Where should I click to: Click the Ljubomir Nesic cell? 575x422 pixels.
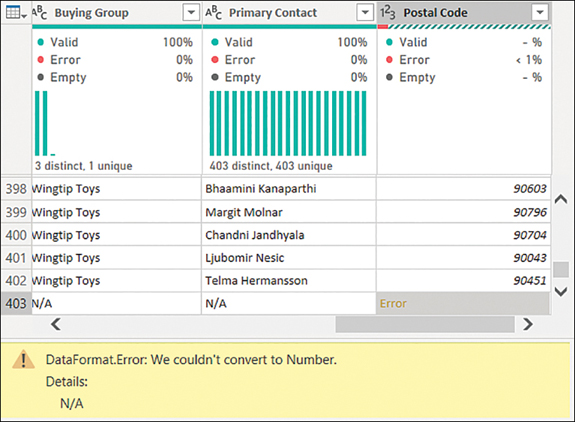click(x=289, y=258)
